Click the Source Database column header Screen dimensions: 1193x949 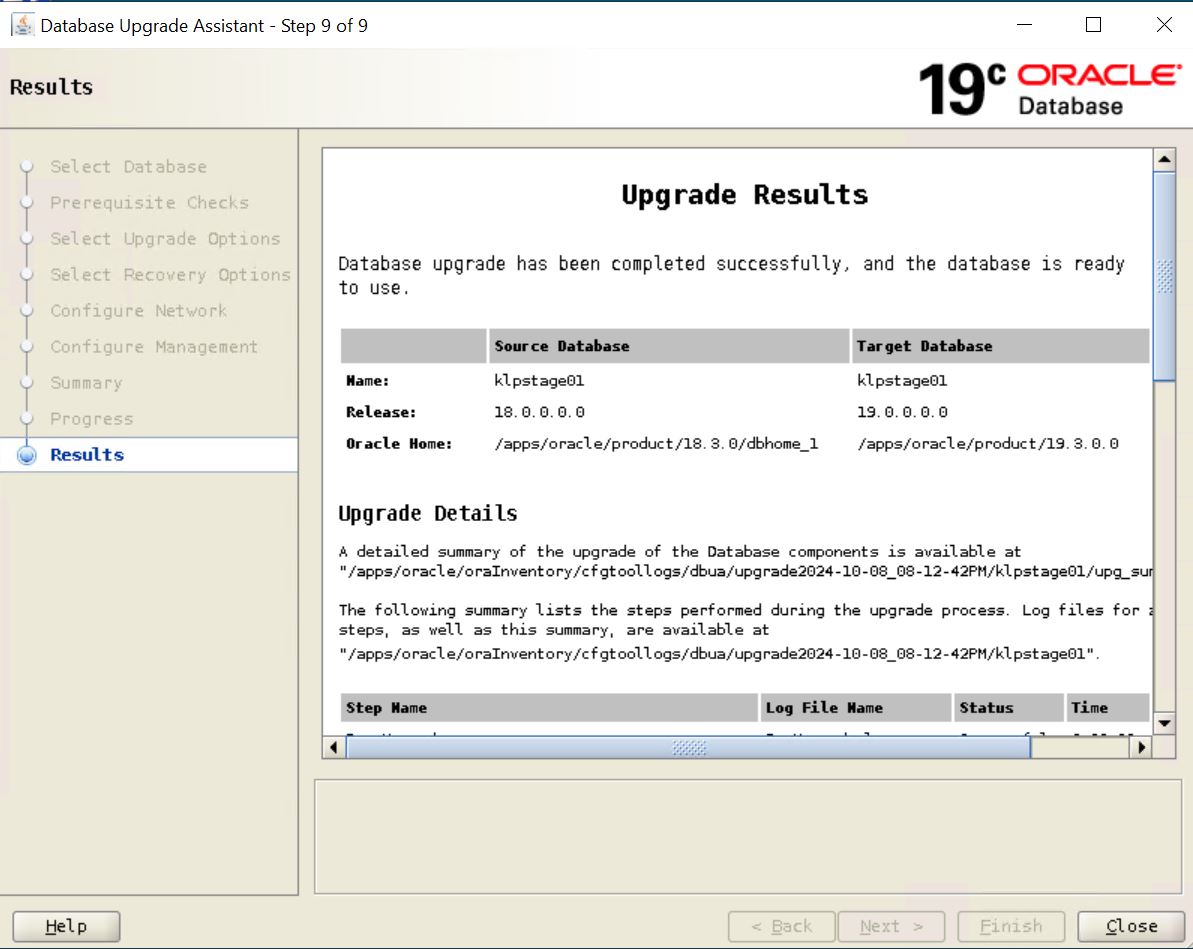[668, 346]
